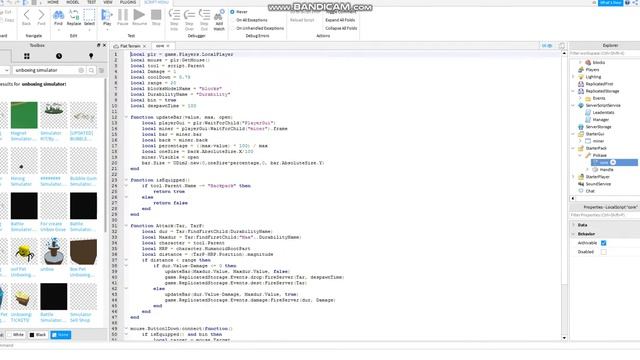Viewport: 640px width, 360px height.
Task: Select On Unhandled Exceptions option
Action: tap(257, 28)
